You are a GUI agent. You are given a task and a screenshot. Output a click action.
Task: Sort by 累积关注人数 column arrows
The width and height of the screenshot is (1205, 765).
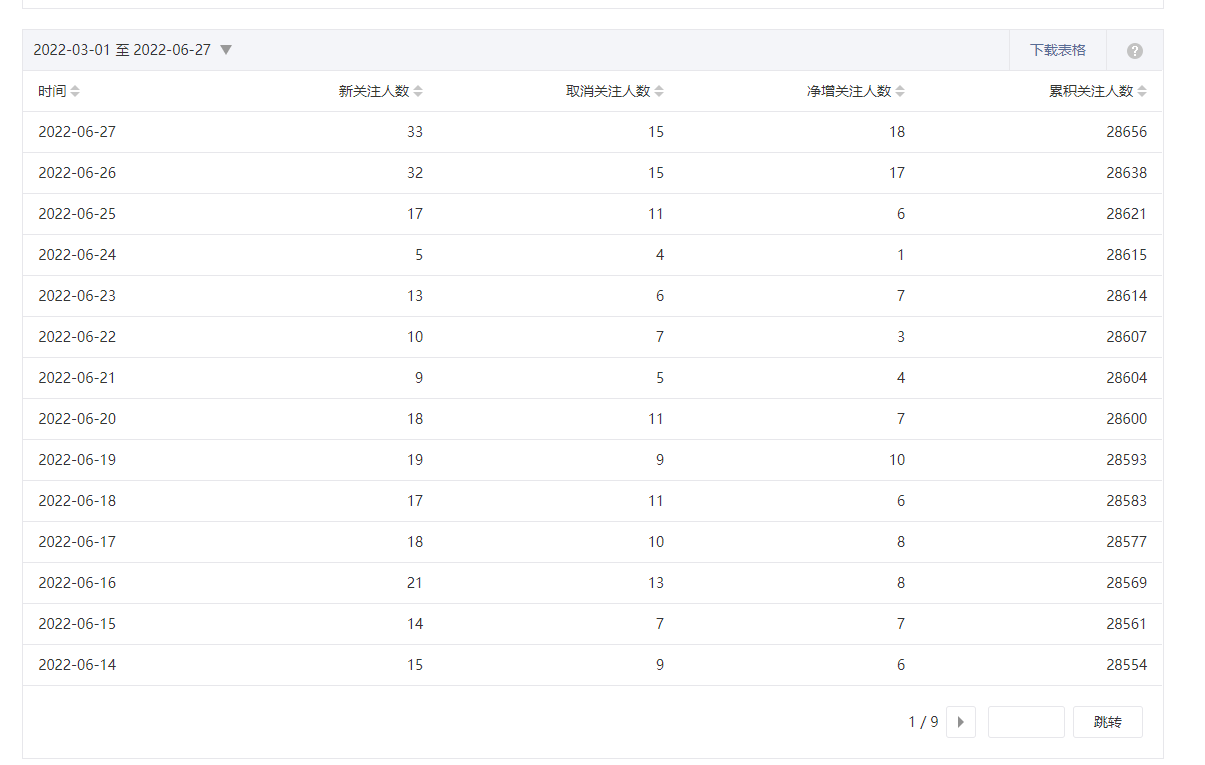pos(1142,91)
